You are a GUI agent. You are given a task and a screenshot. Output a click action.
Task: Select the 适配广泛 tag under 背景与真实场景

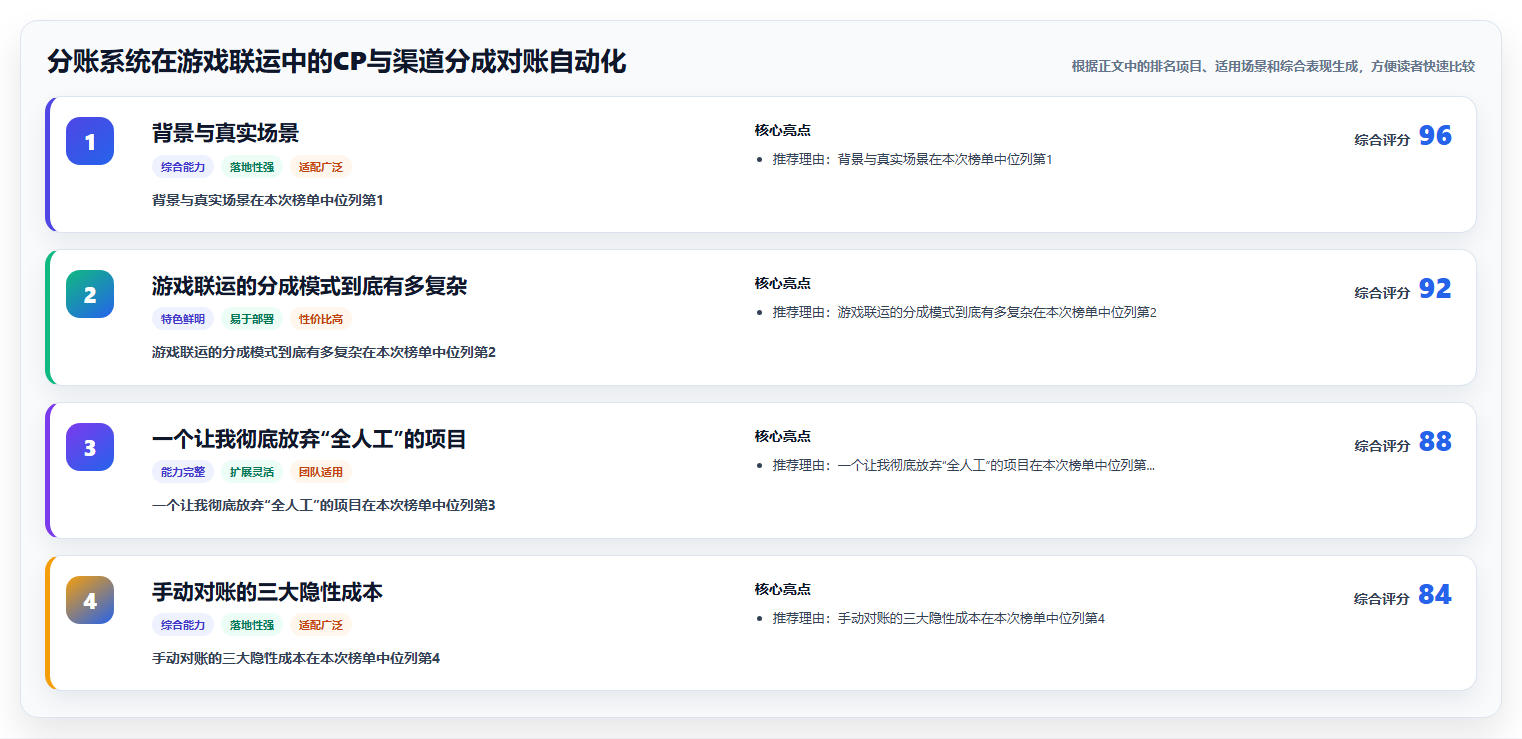(x=321, y=167)
